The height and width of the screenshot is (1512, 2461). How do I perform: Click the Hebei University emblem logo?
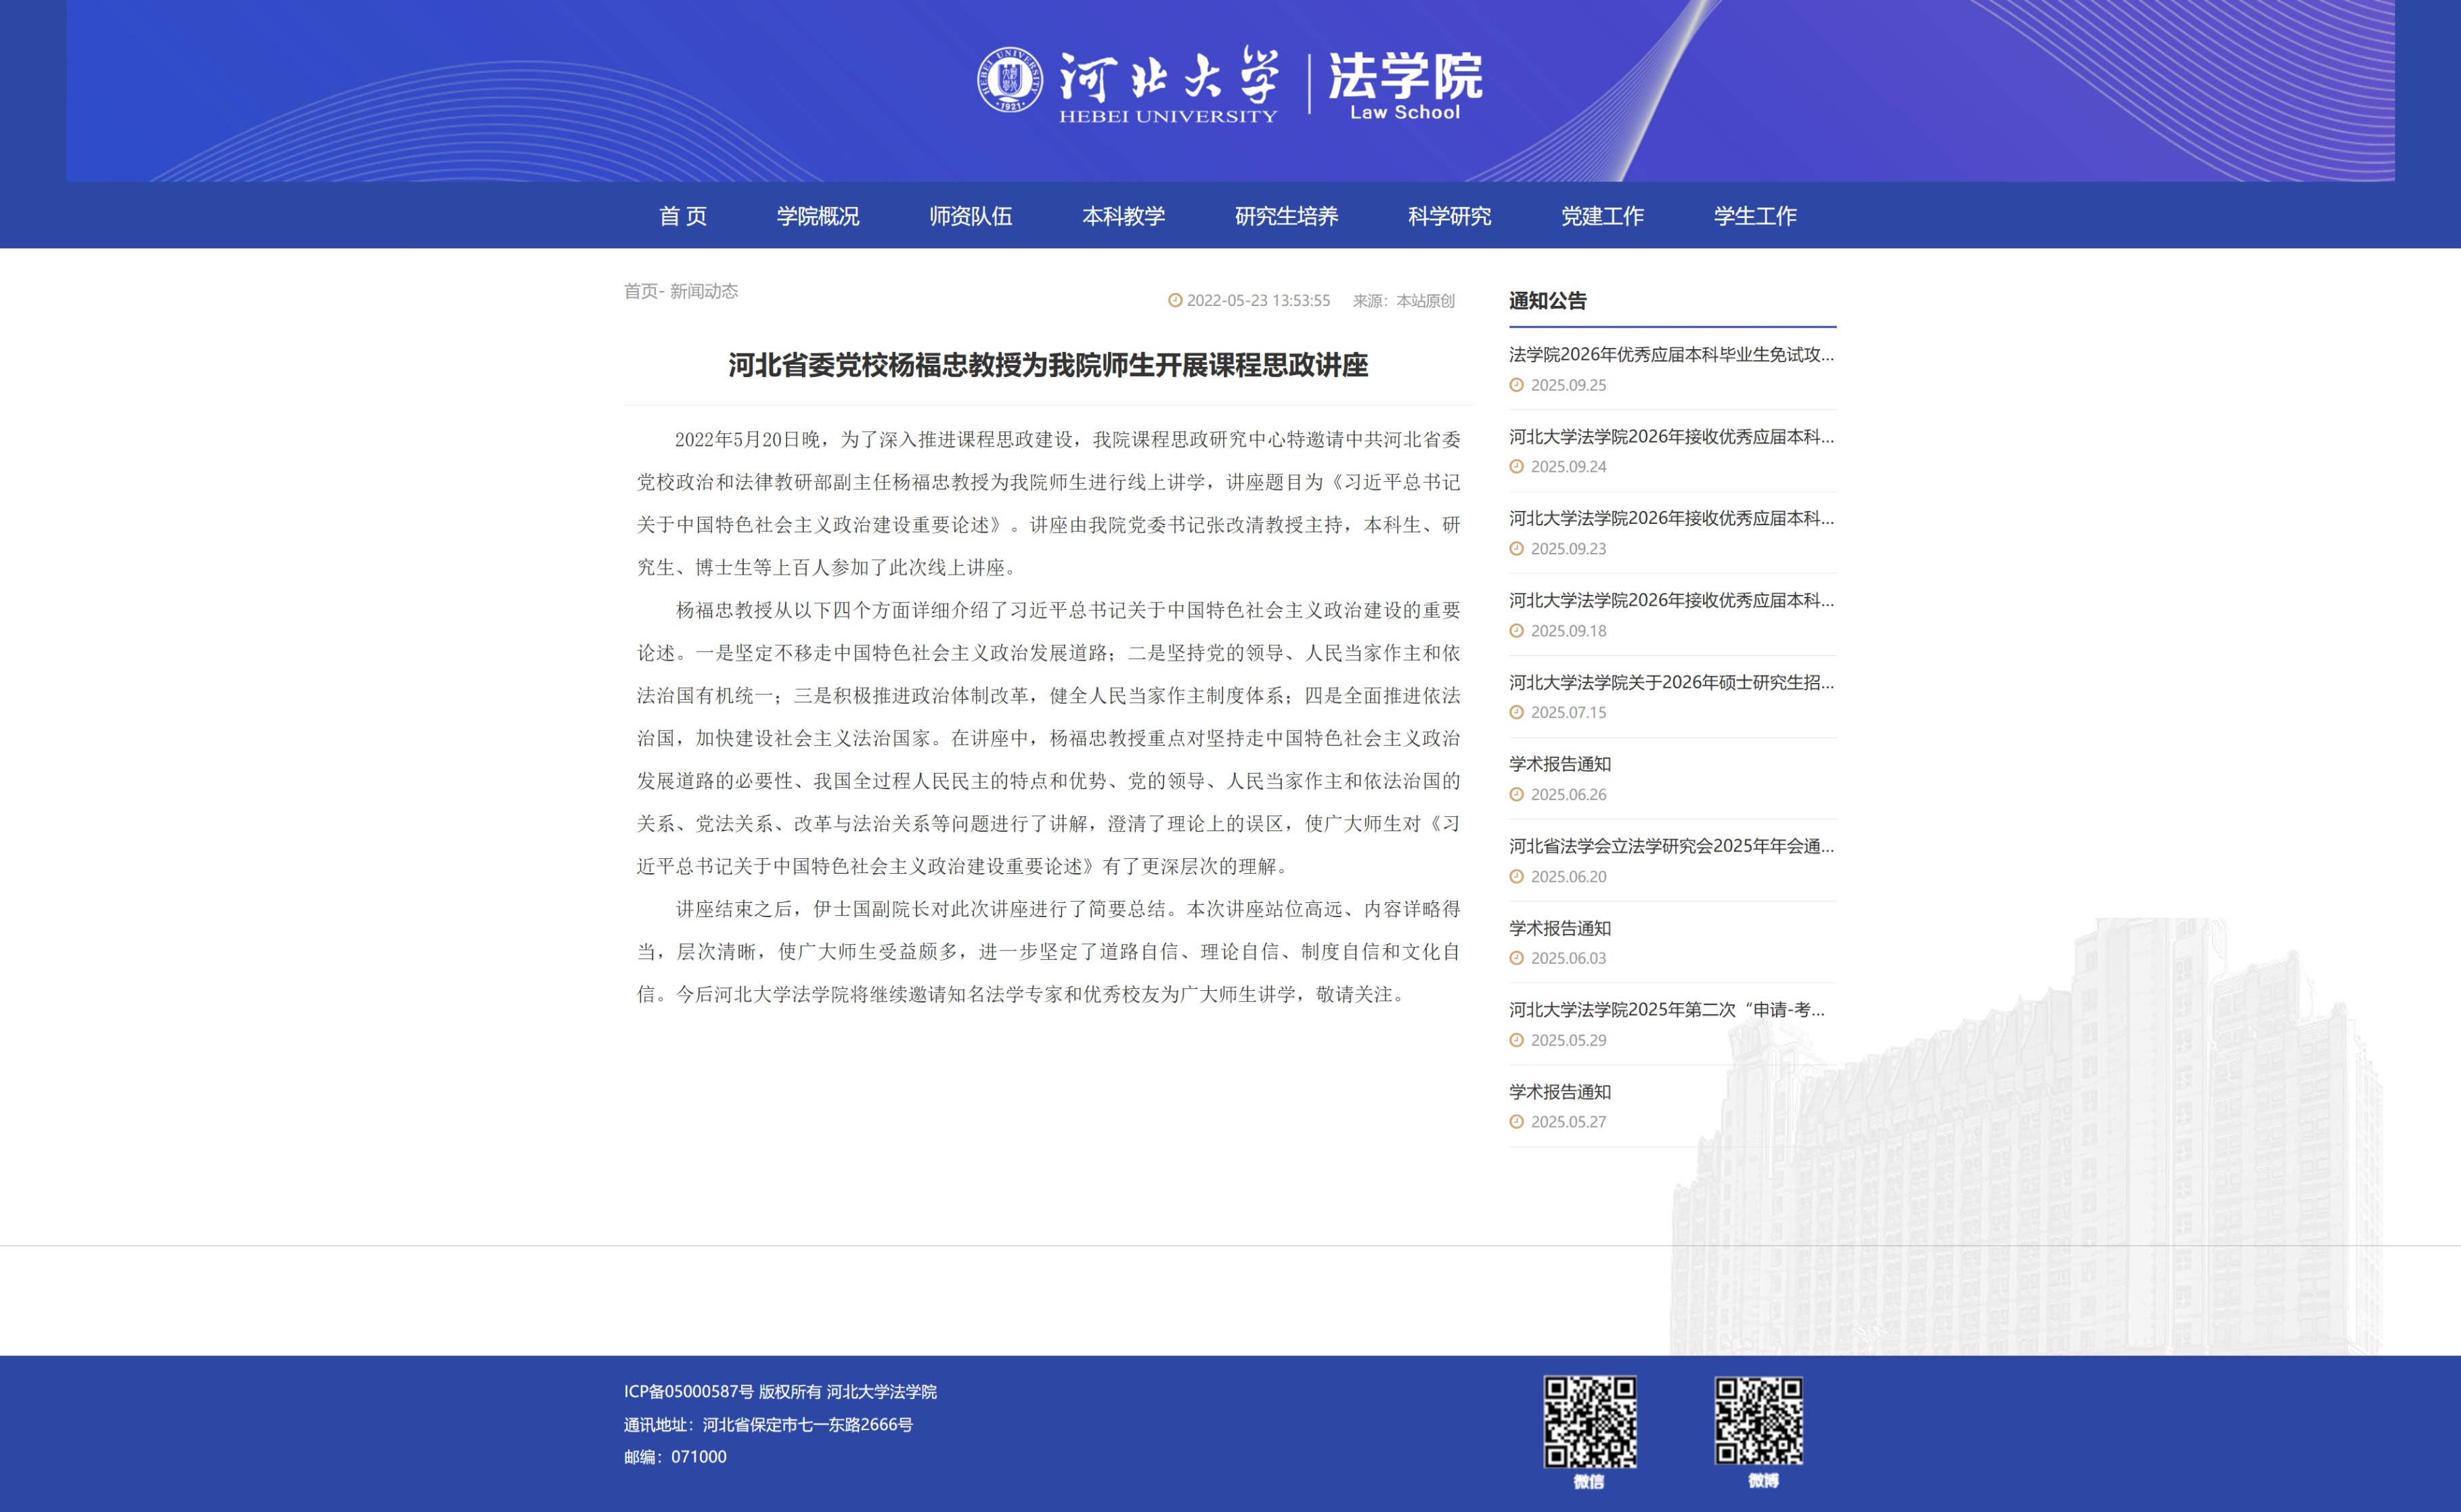click(1009, 80)
